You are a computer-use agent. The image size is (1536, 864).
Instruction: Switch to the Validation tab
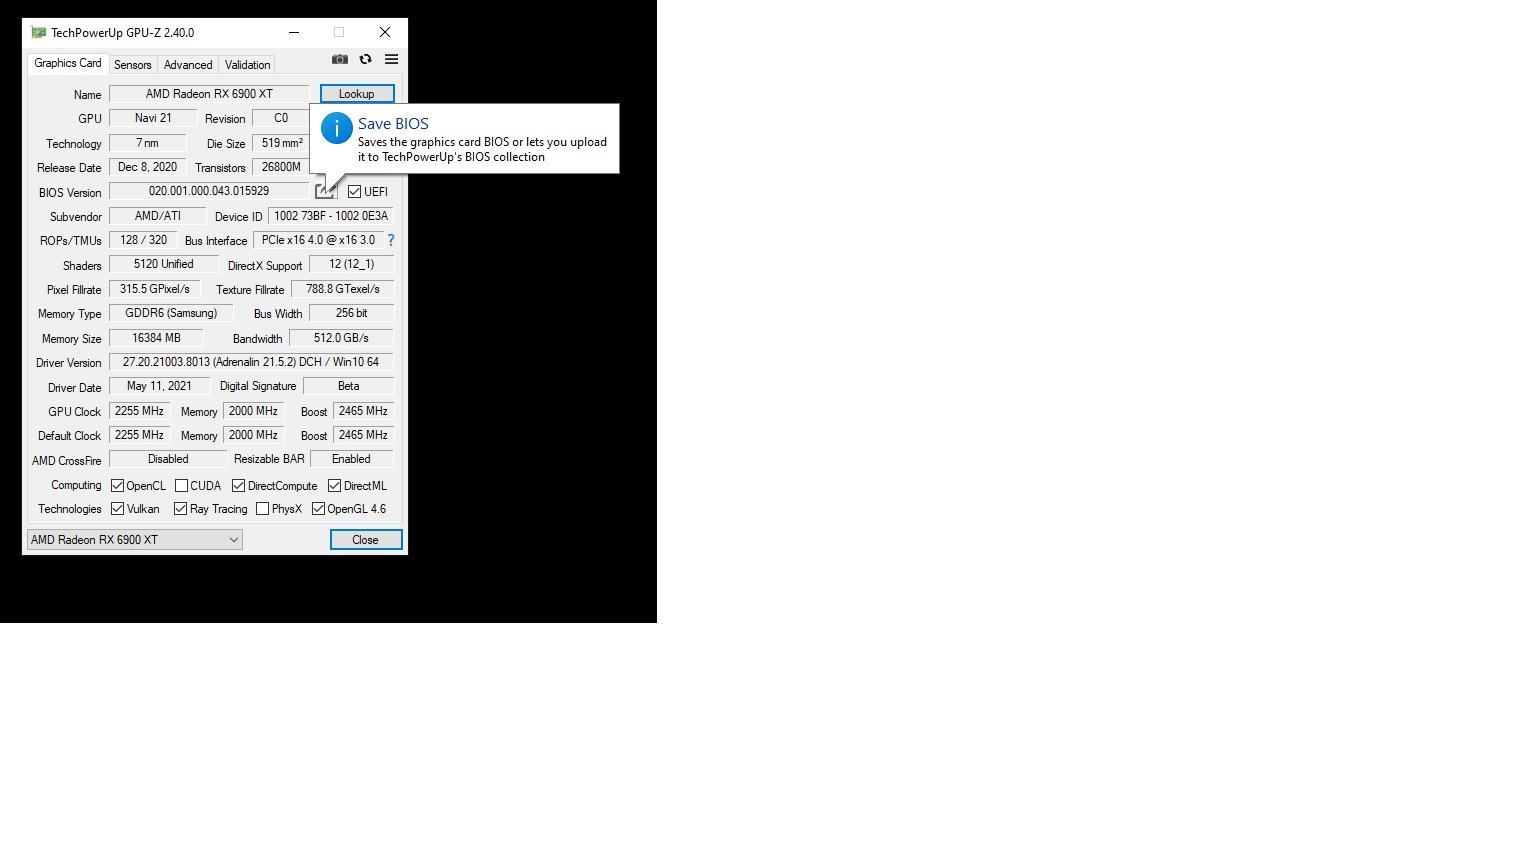point(247,65)
